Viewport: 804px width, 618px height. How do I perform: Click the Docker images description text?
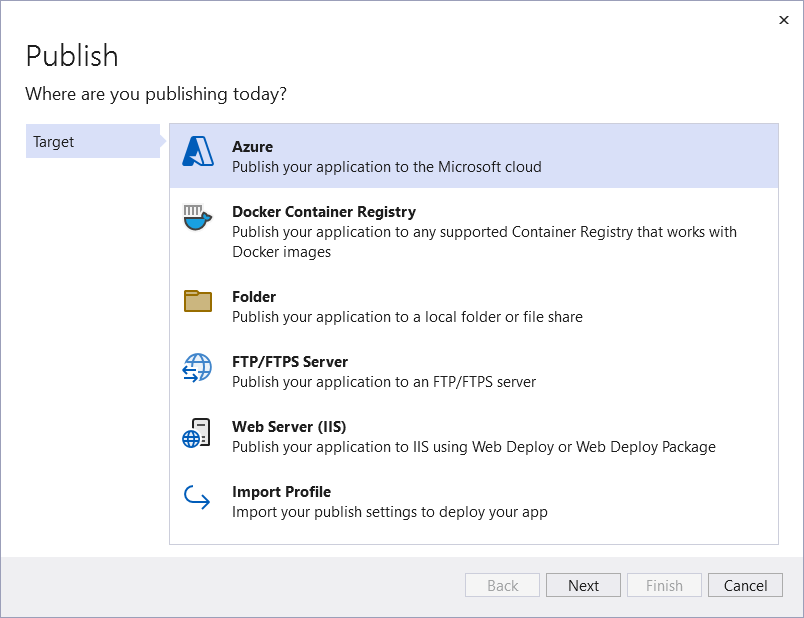[484, 242]
